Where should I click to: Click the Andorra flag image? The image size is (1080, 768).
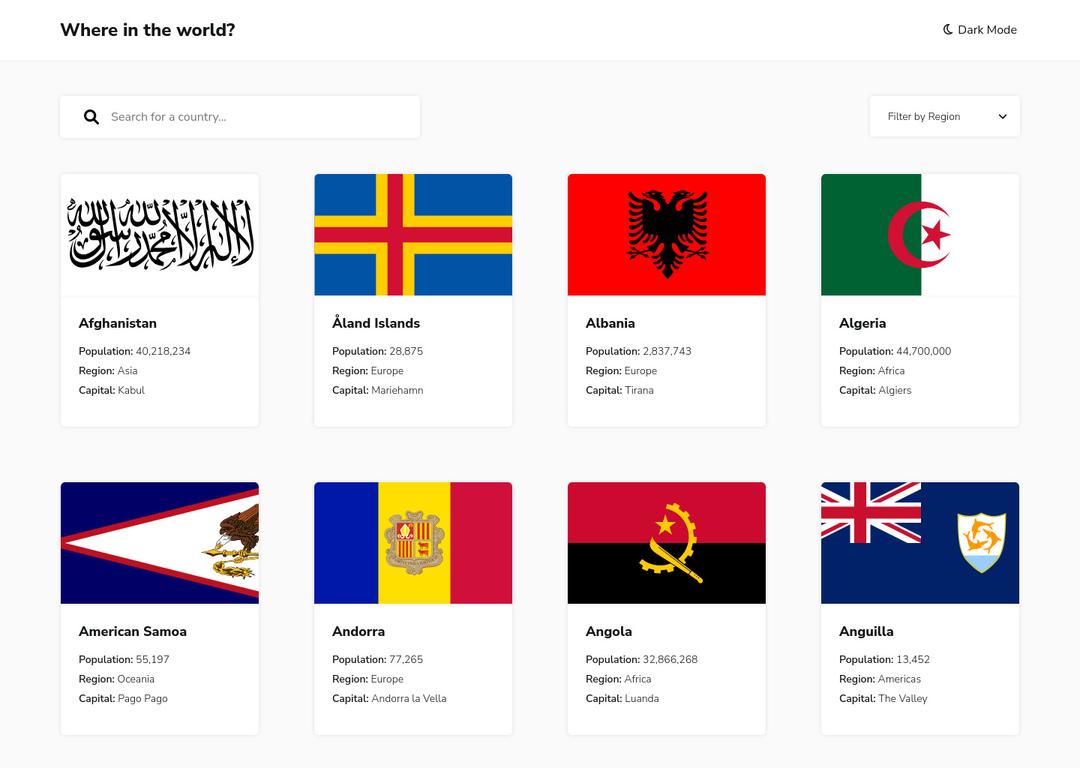tap(413, 543)
